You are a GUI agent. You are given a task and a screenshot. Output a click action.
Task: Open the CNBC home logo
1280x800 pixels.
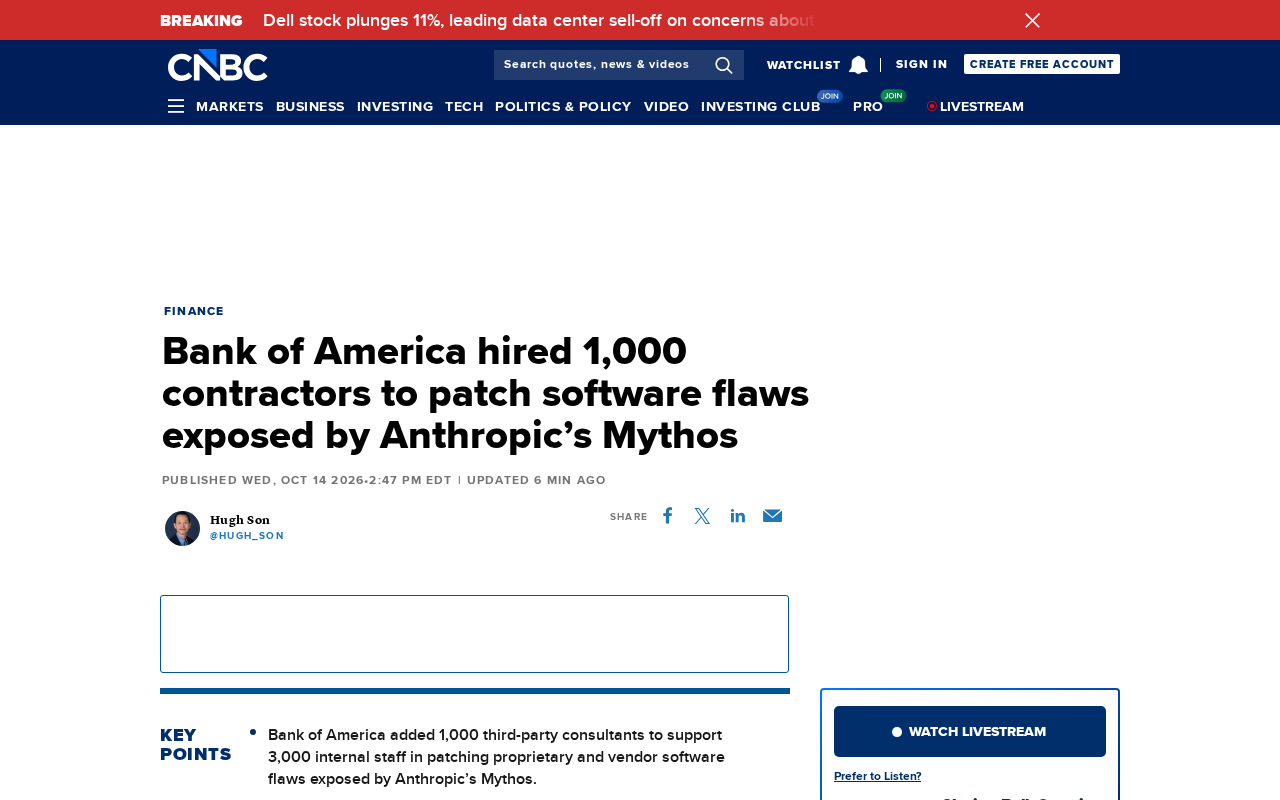click(218, 65)
